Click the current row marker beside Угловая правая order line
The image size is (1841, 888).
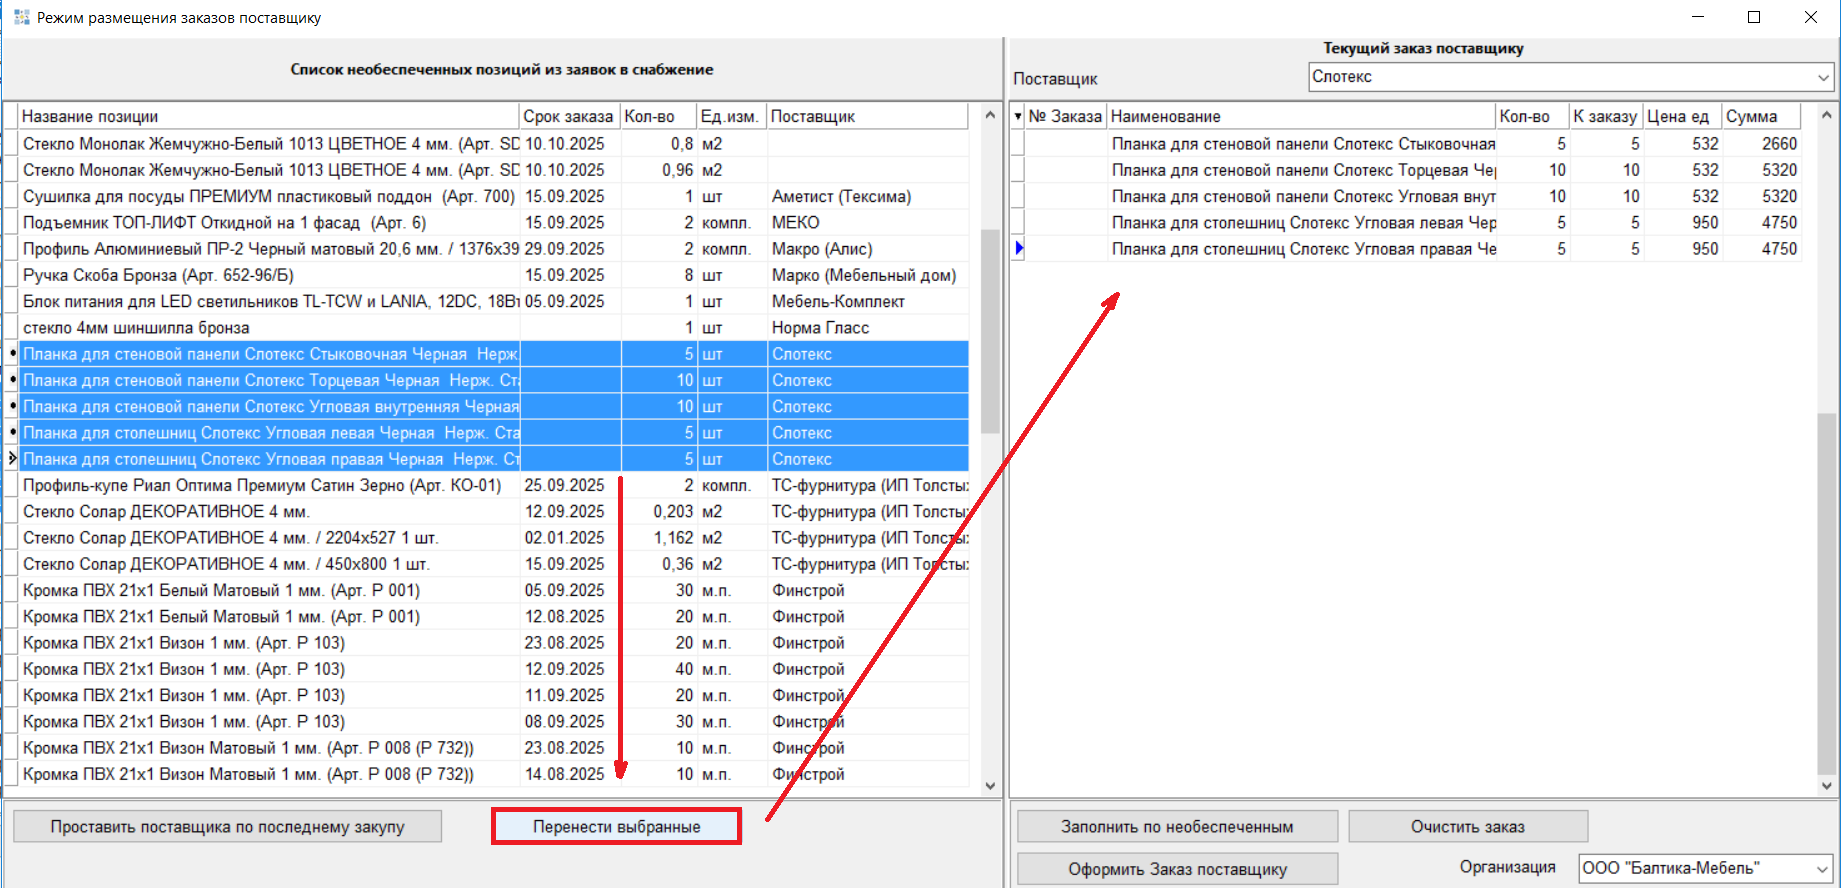(x=1018, y=249)
